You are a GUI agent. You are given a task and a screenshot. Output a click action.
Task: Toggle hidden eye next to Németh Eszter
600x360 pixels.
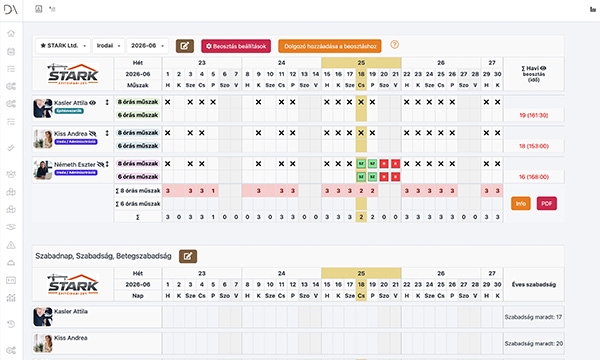(x=101, y=165)
